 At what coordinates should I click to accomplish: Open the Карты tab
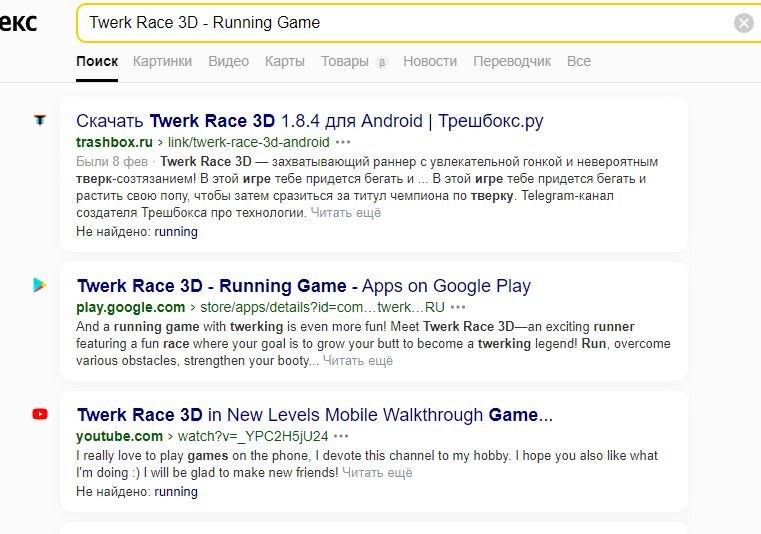tap(285, 61)
